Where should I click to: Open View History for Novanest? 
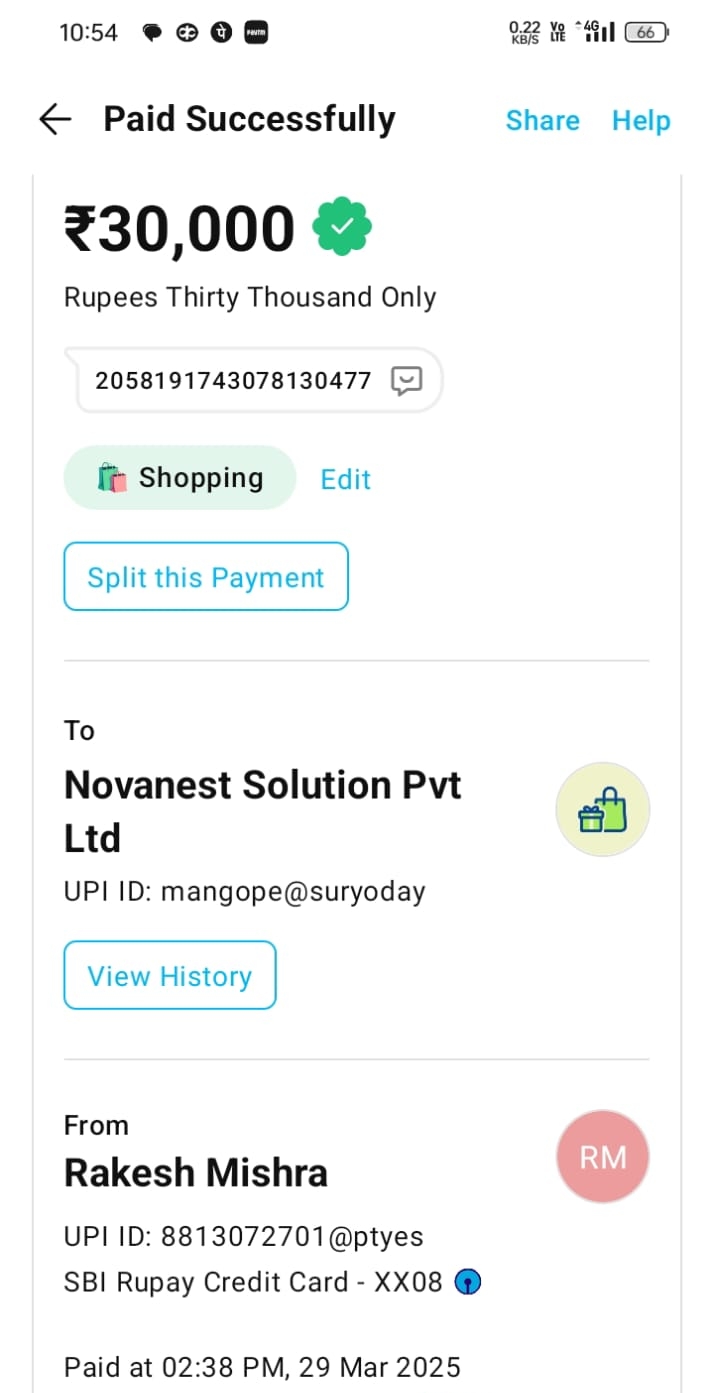coord(170,975)
